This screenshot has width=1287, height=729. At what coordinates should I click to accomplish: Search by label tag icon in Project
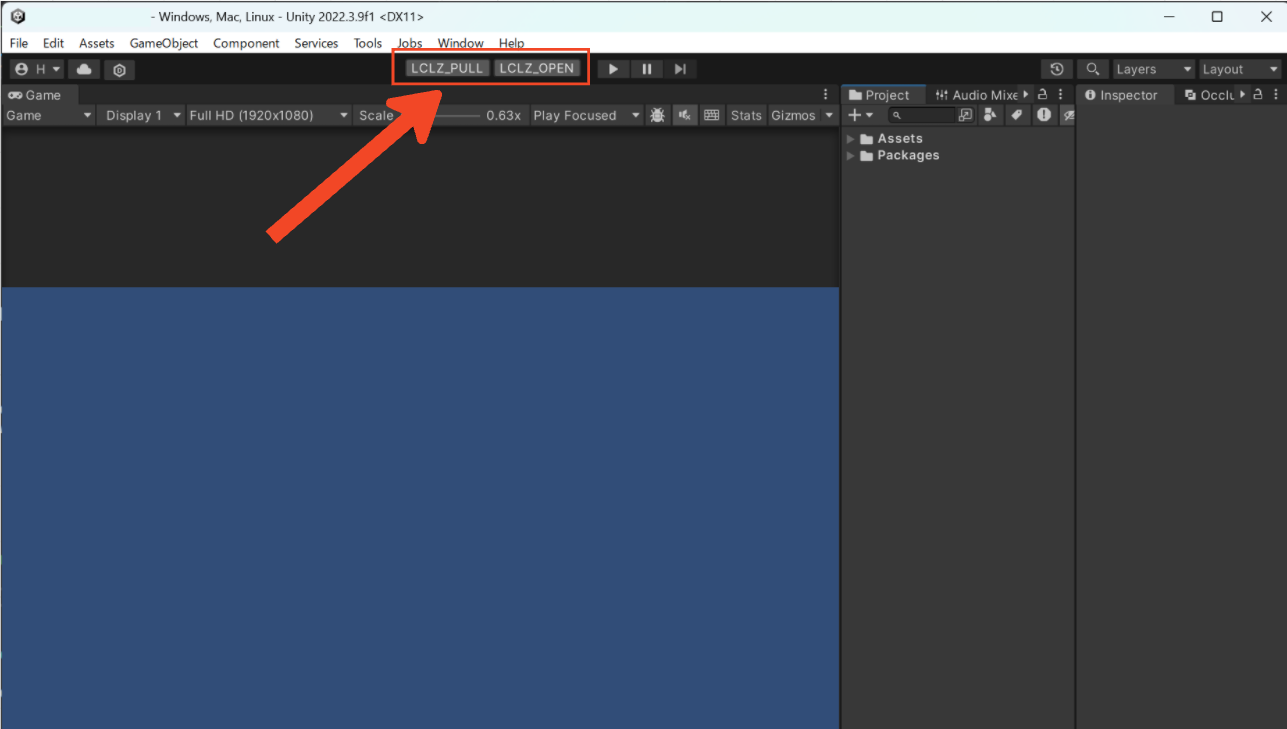click(x=1016, y=115)
